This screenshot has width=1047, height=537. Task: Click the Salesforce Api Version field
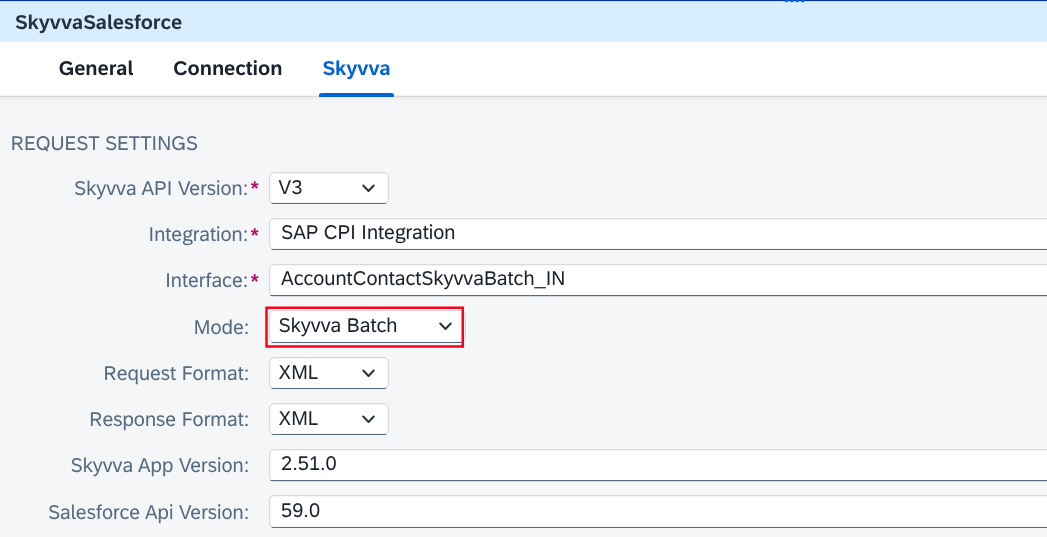tap(658, 512)
